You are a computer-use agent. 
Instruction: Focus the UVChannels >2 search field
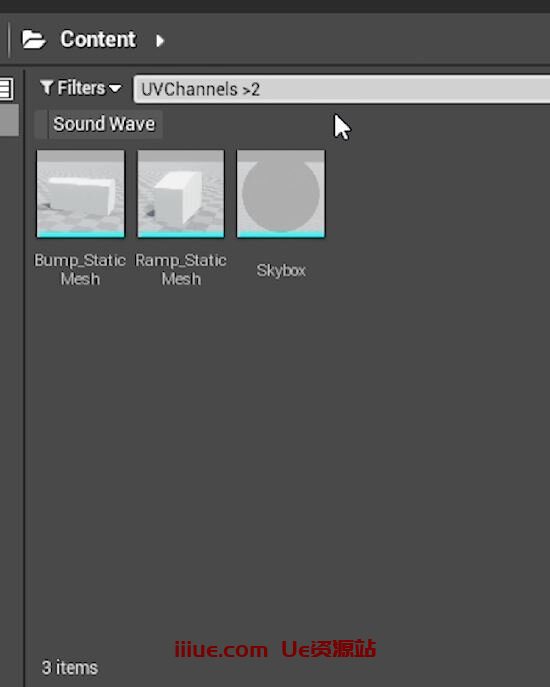(x=341, y=89)
